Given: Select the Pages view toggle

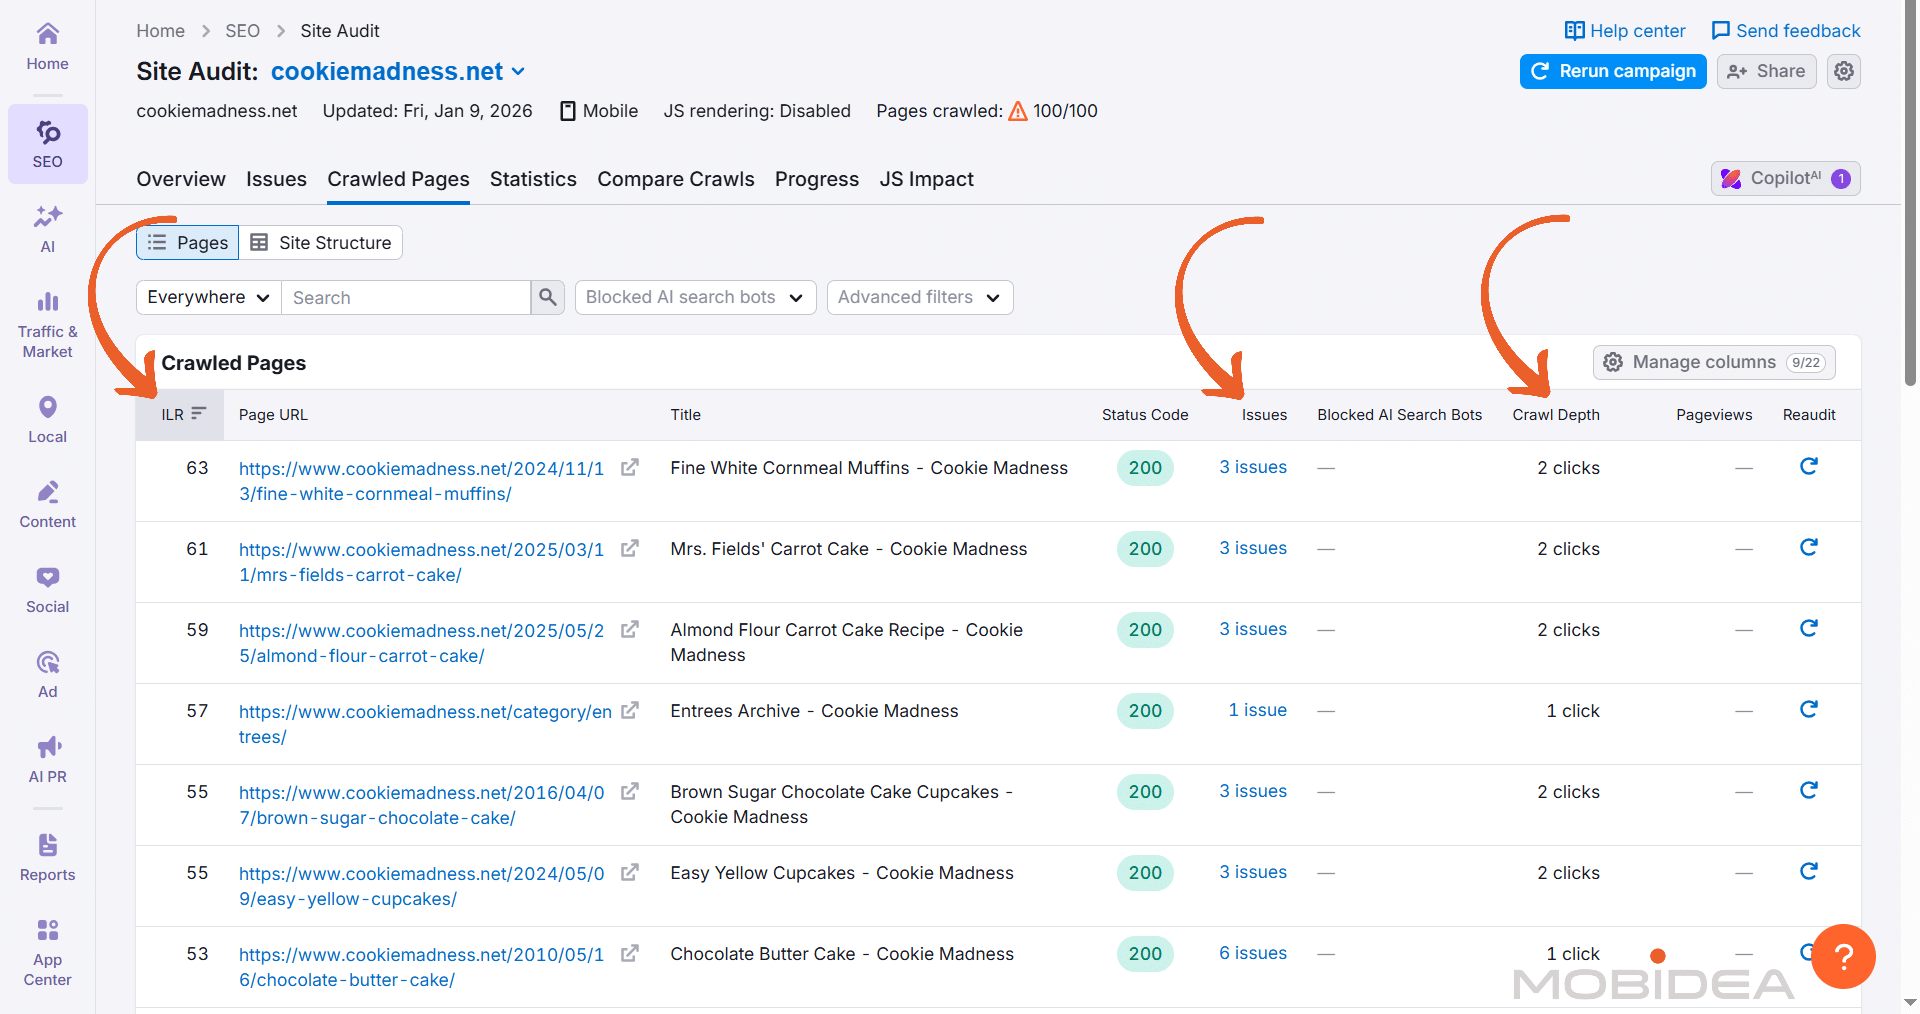Looking at the screenshot, I should 187,242.
